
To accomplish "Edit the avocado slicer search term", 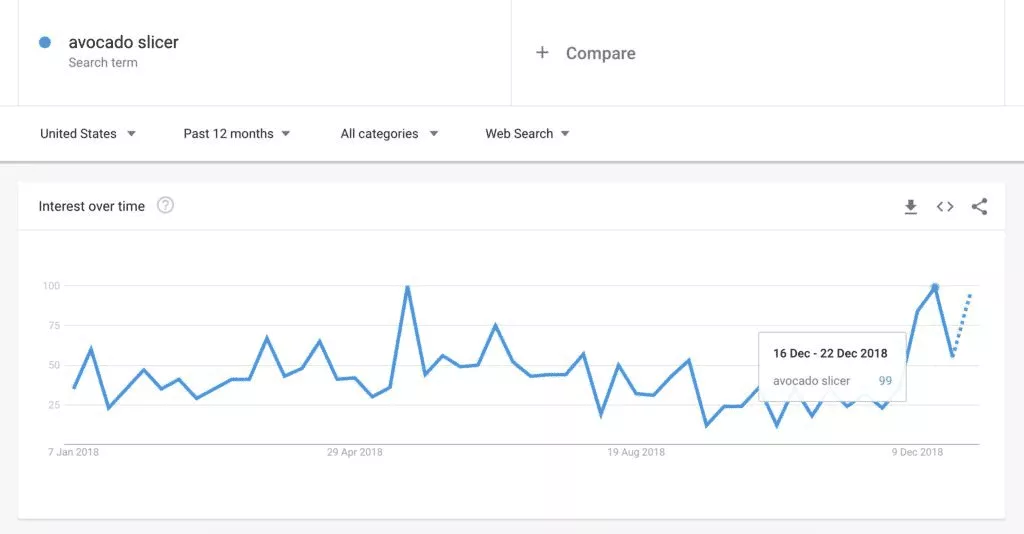I will (124, 42).
